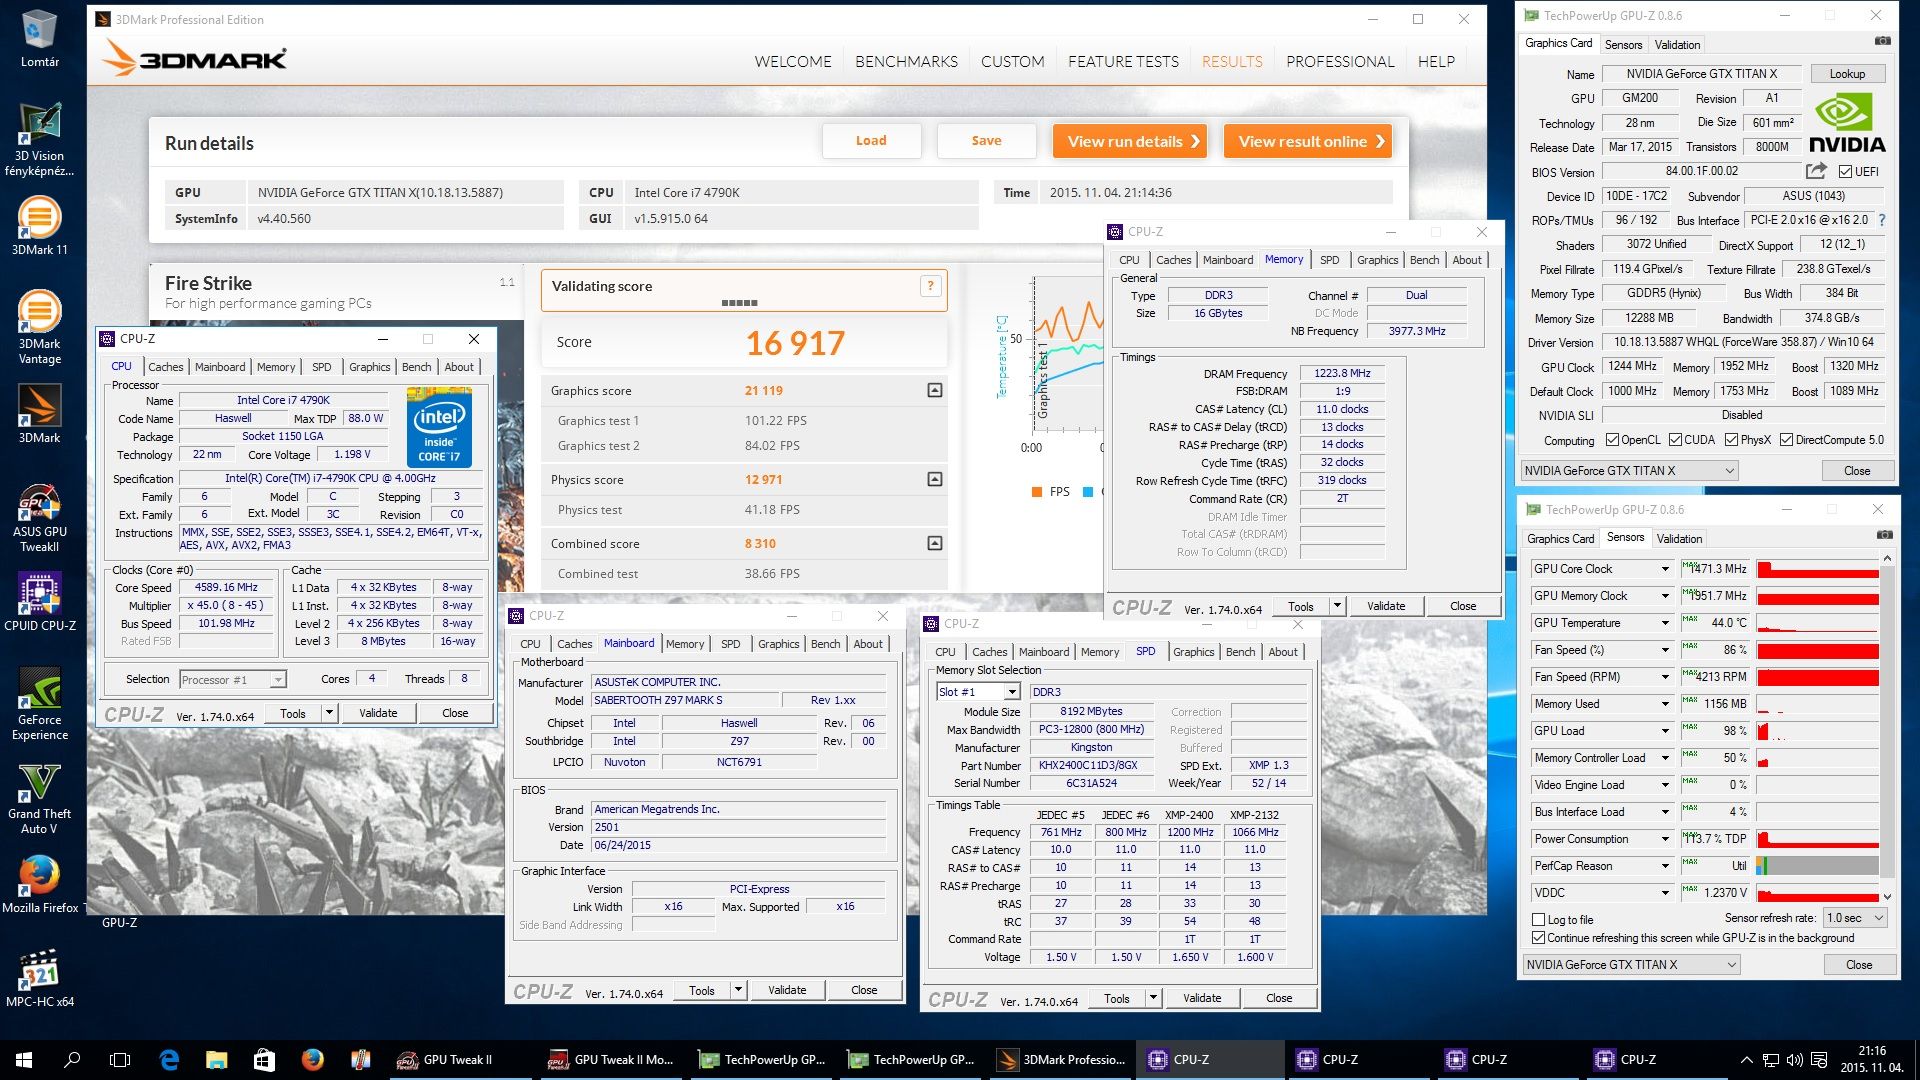Open Fan Speed (RPM) sensor dropdown

click(1665, 677)
